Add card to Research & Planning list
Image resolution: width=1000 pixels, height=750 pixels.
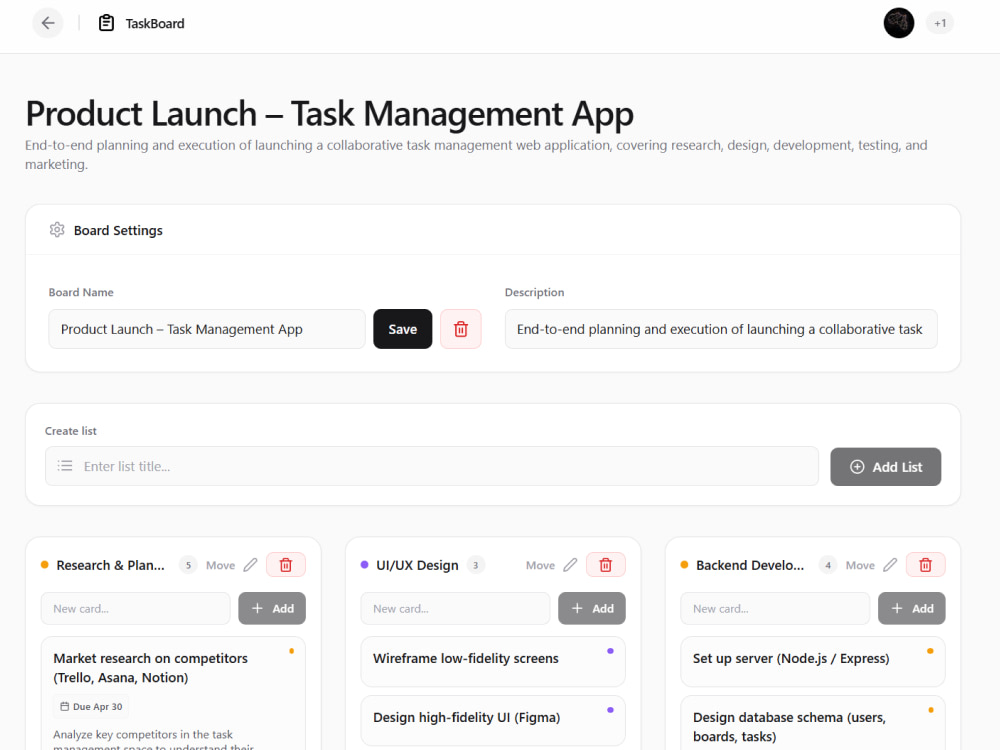click(272, 608)
